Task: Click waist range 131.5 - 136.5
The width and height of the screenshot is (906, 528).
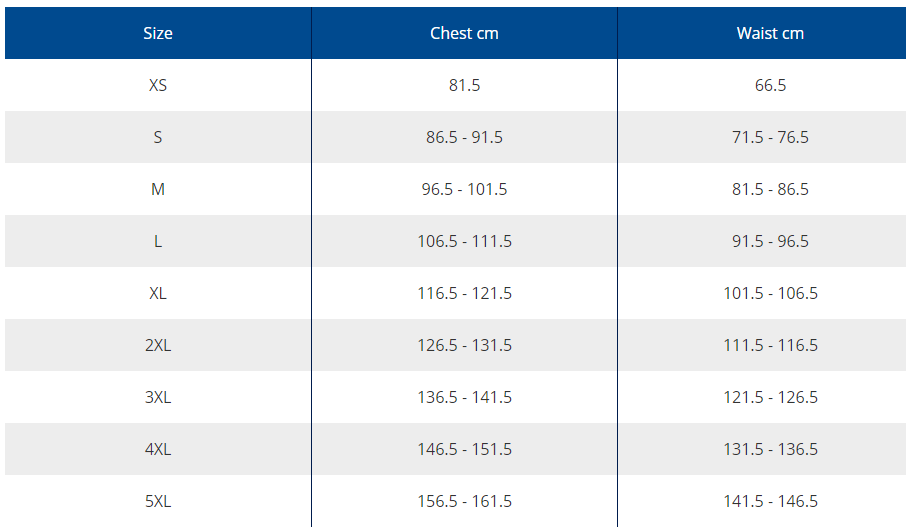Action: pos(770,449)
